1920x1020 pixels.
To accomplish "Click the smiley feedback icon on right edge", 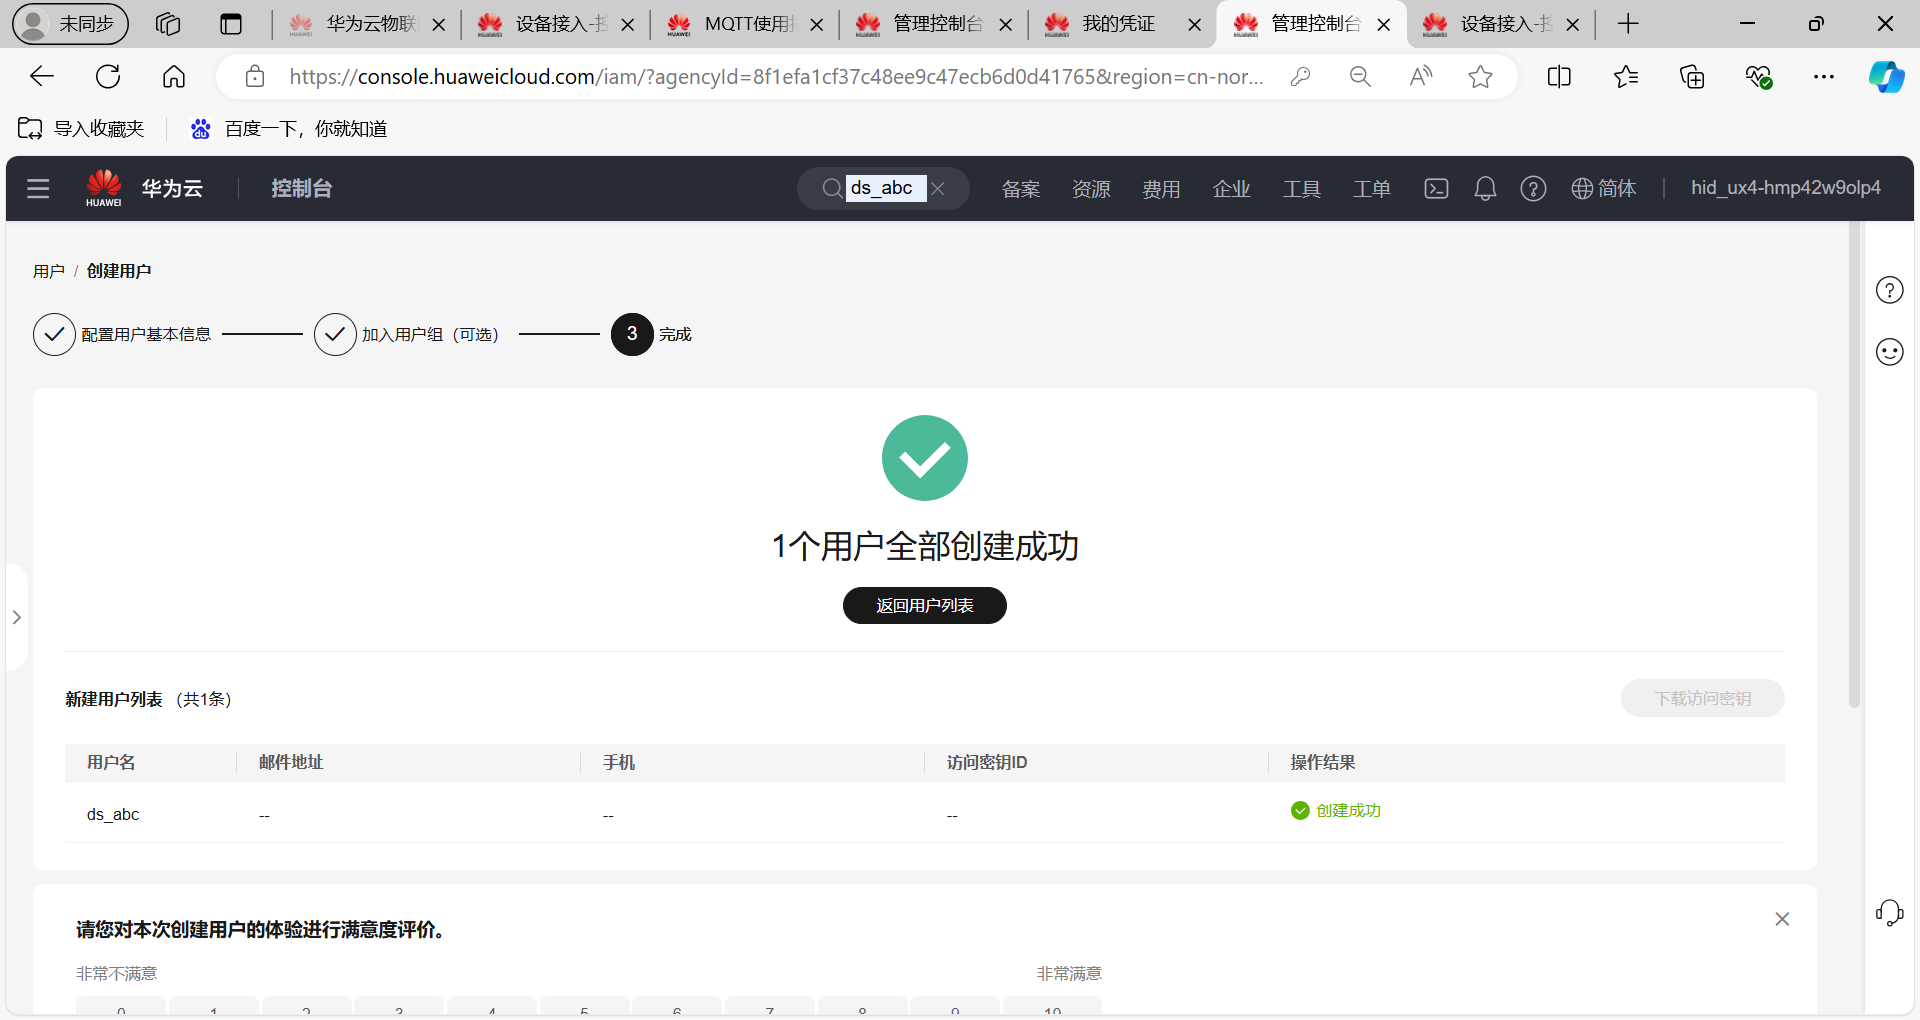I will point(1890,351).
